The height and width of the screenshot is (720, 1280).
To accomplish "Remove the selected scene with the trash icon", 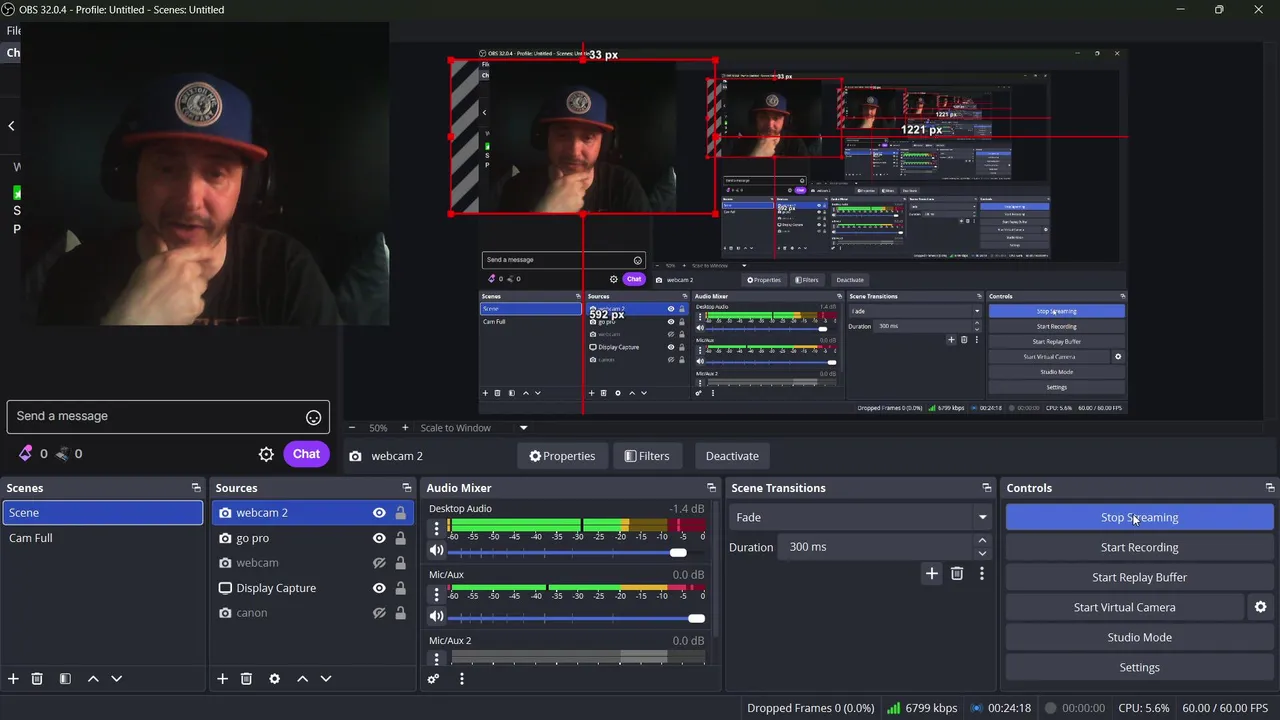I will tap(37, 679).
